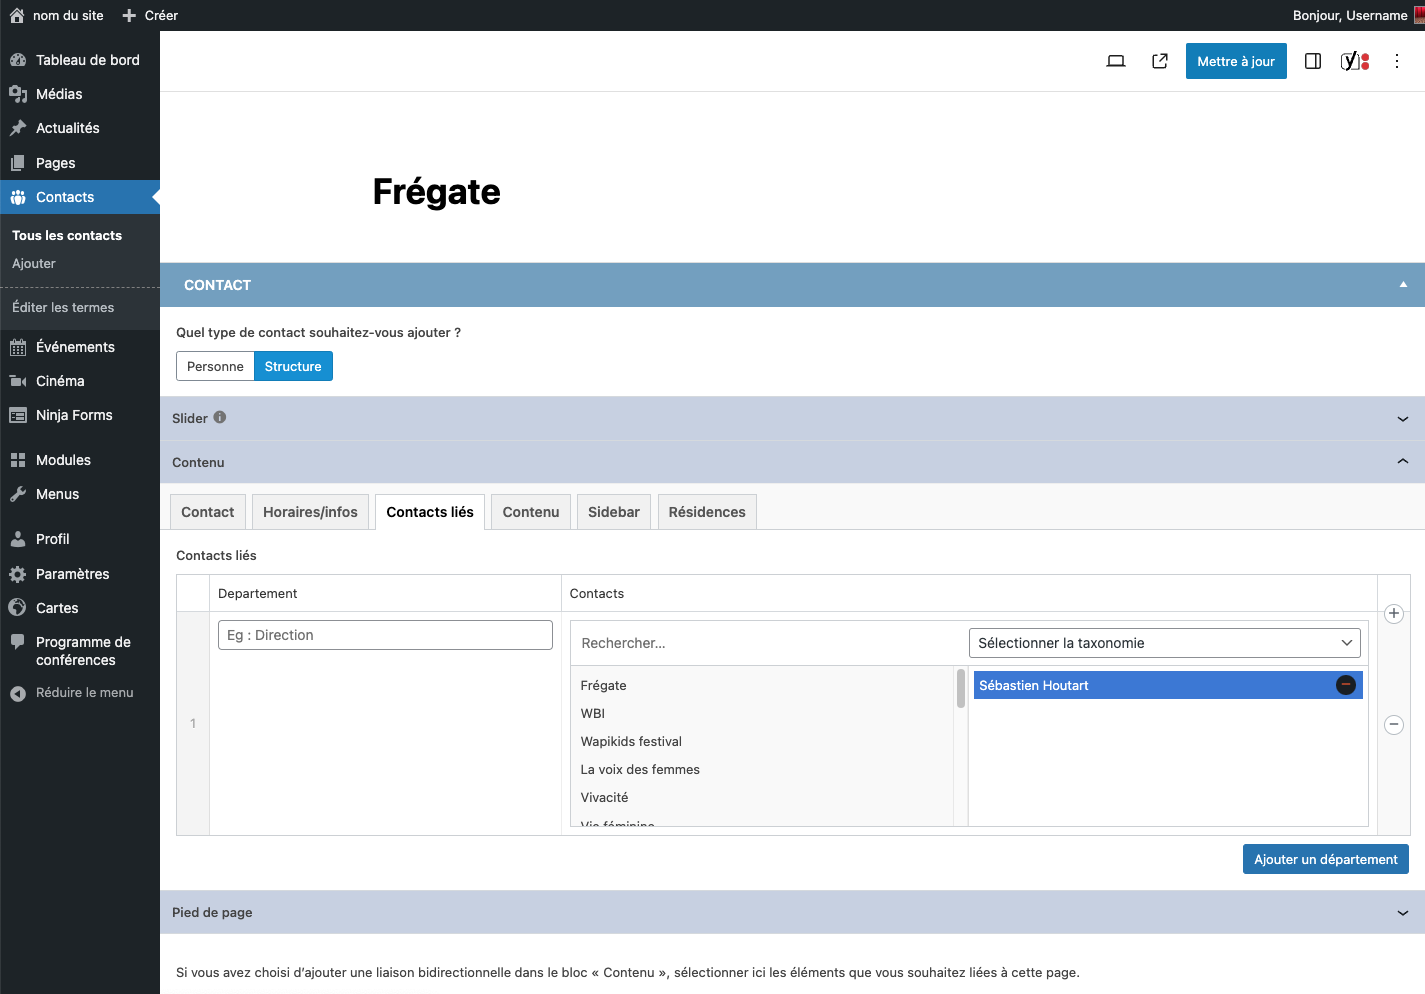Remove Sébastien Houtart with minus icon
The width and height of the screenshot is (1425, 994).
(1346, 685)
